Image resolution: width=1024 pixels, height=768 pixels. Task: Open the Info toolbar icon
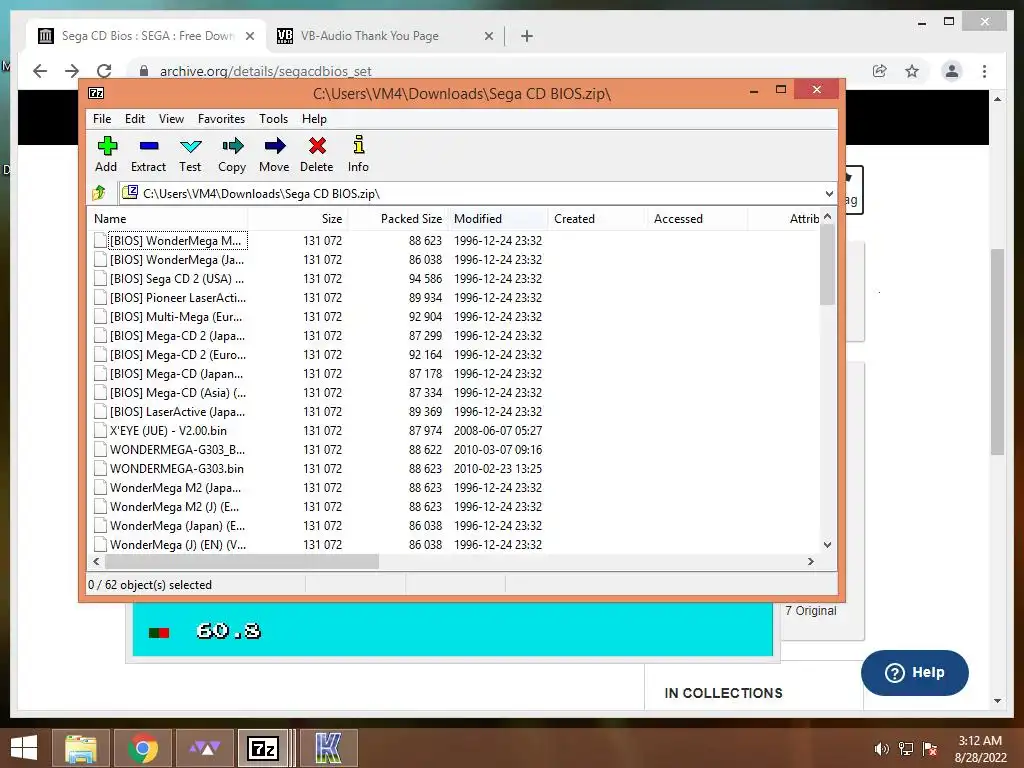point(358,154)
